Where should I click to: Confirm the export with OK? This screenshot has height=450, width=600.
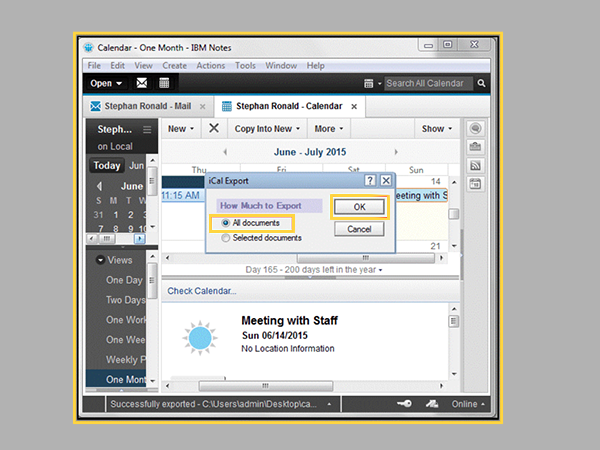[x=359, y=207]
